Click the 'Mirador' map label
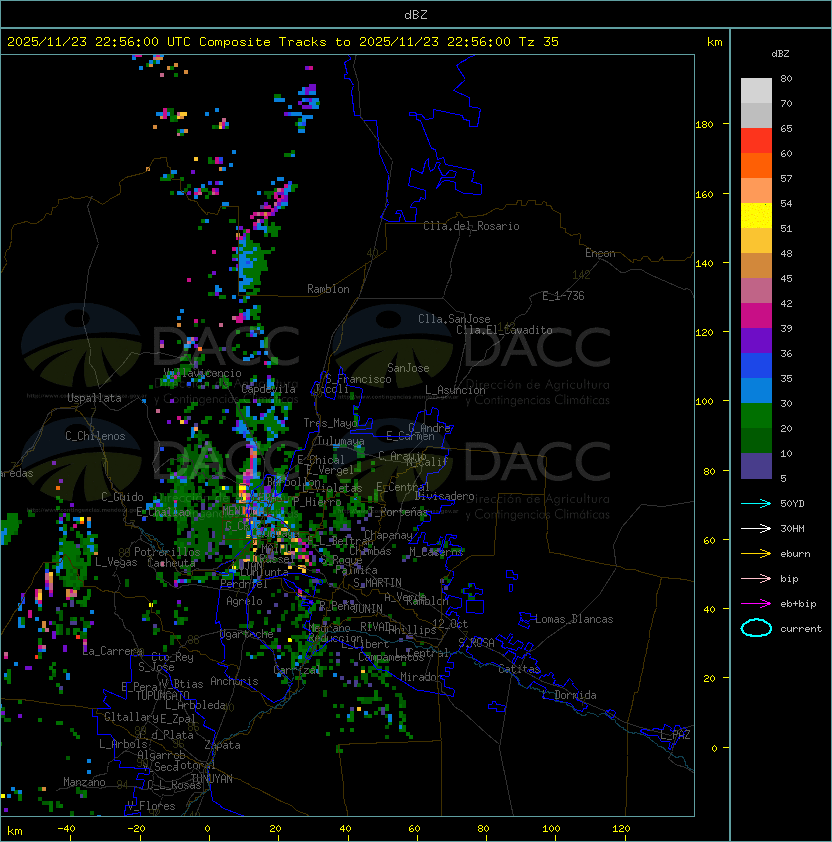Image resolution: width=832 pixels, height=842 pixels. tap(422, 677)
